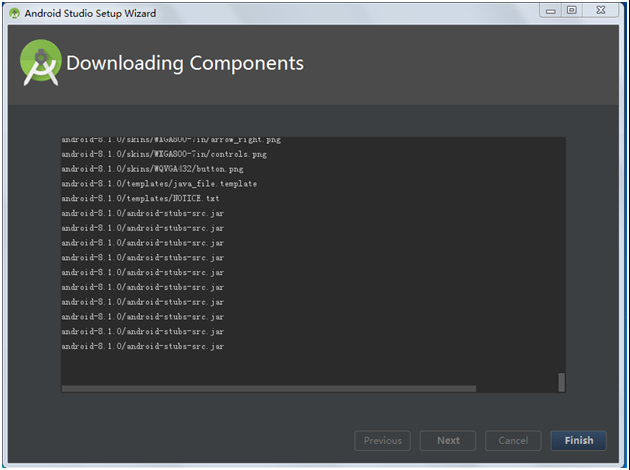Maximize the Setup Wizard window
Viewport: 630px width, 470px height.
click(572, 10)
